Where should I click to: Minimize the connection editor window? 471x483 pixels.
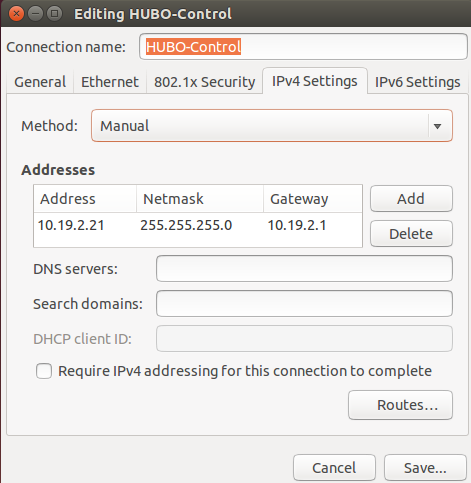tap(35, 14)
